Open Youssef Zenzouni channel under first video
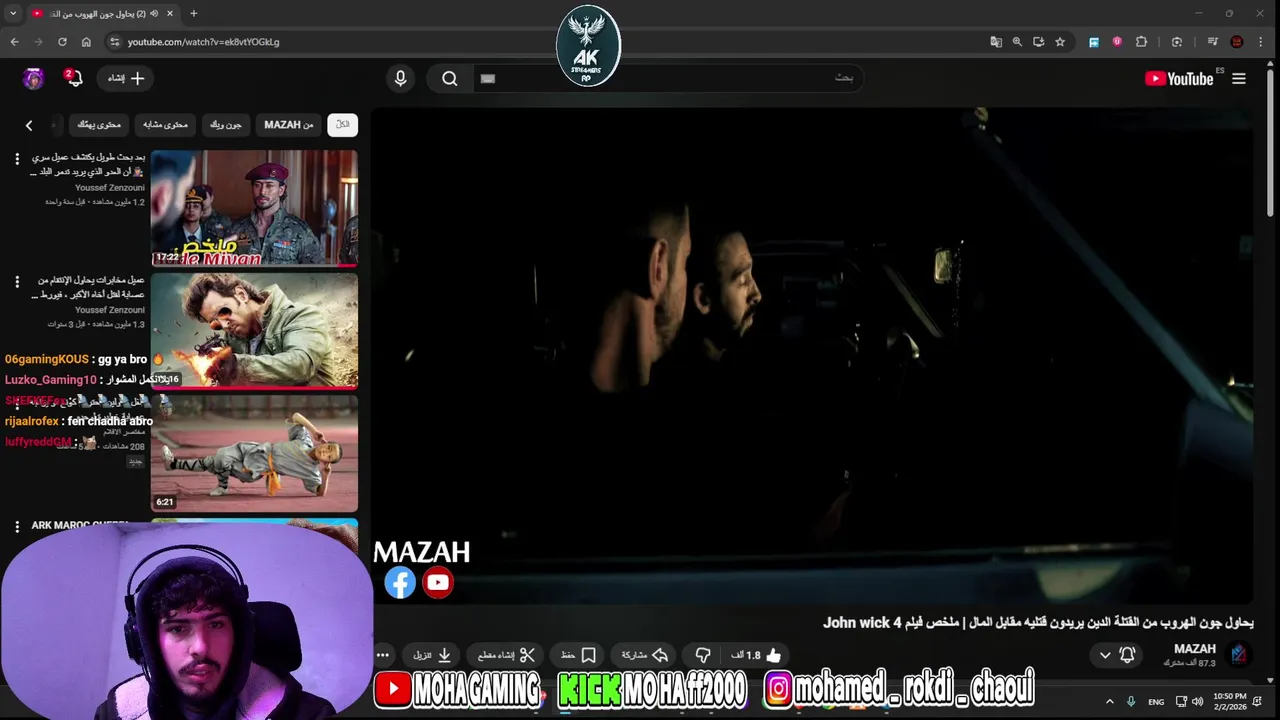Image resolution: width=1280 pixels, height=720 pixels. [110, 188]
